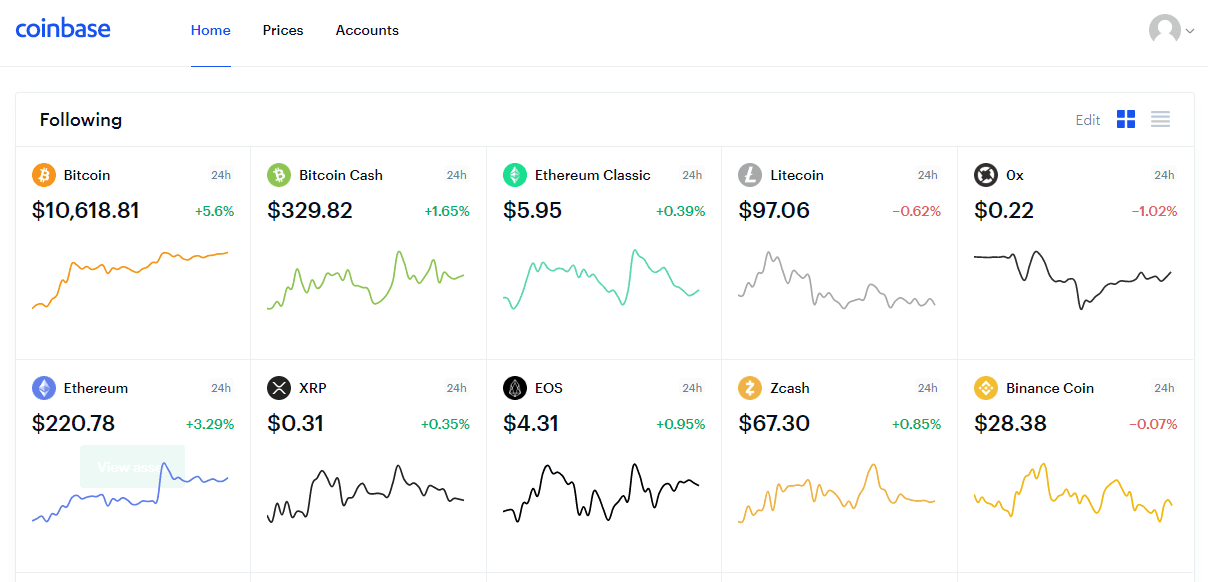Click the EOS price chart
The image size is (1208, 582).
601,492
